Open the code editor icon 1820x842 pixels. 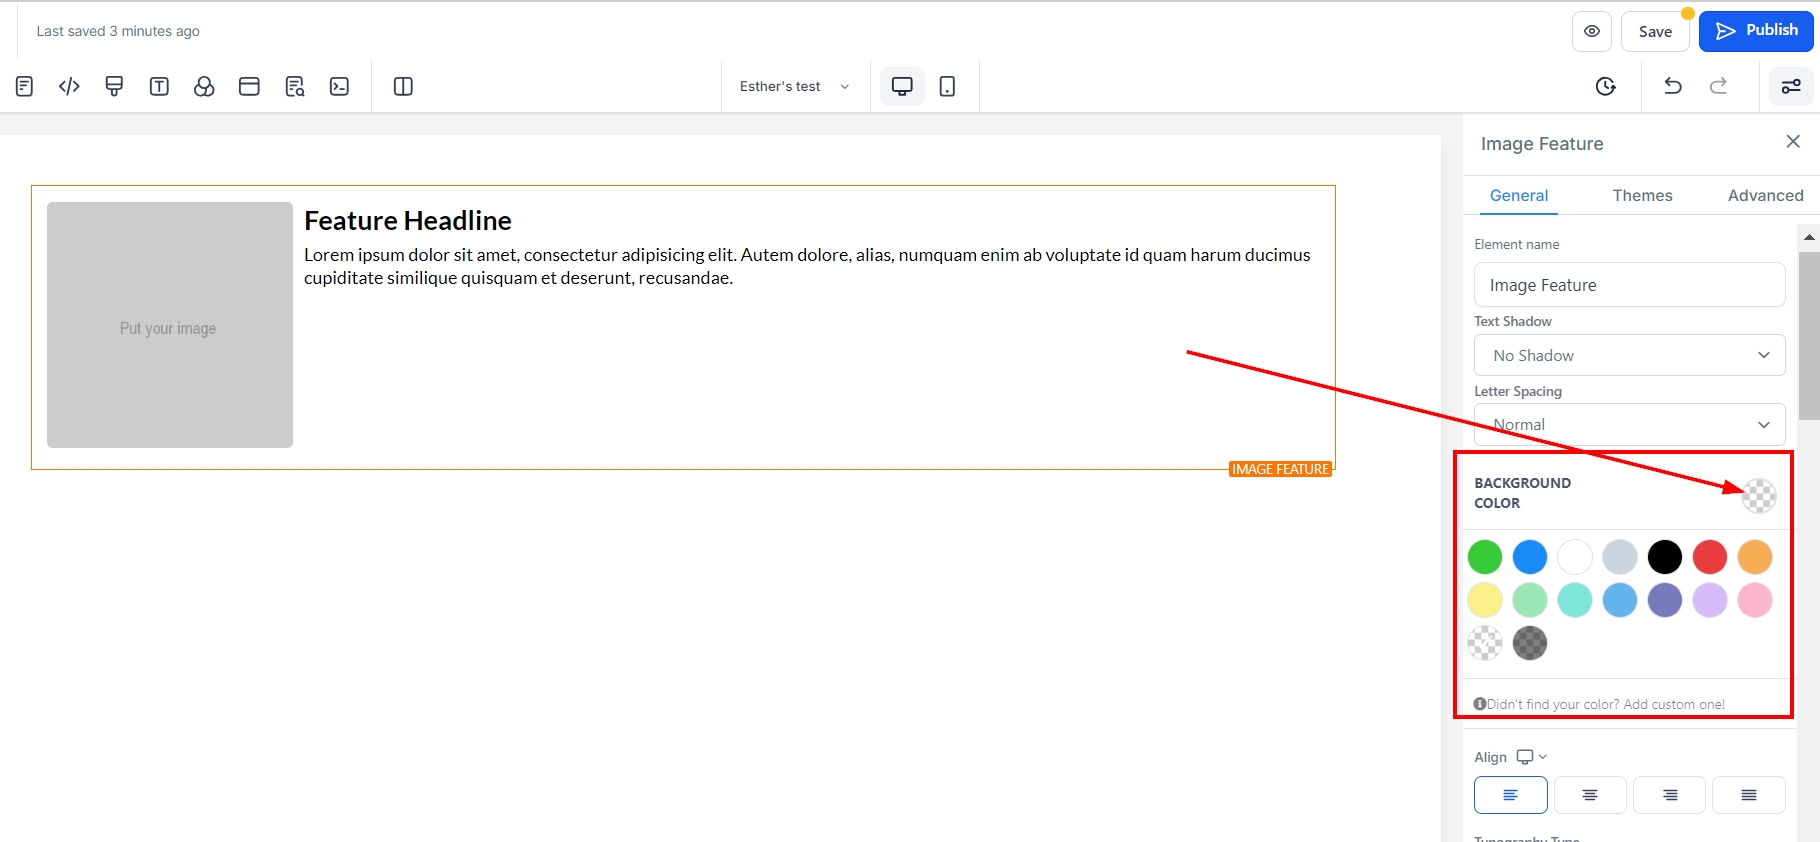tap(69, 87)
